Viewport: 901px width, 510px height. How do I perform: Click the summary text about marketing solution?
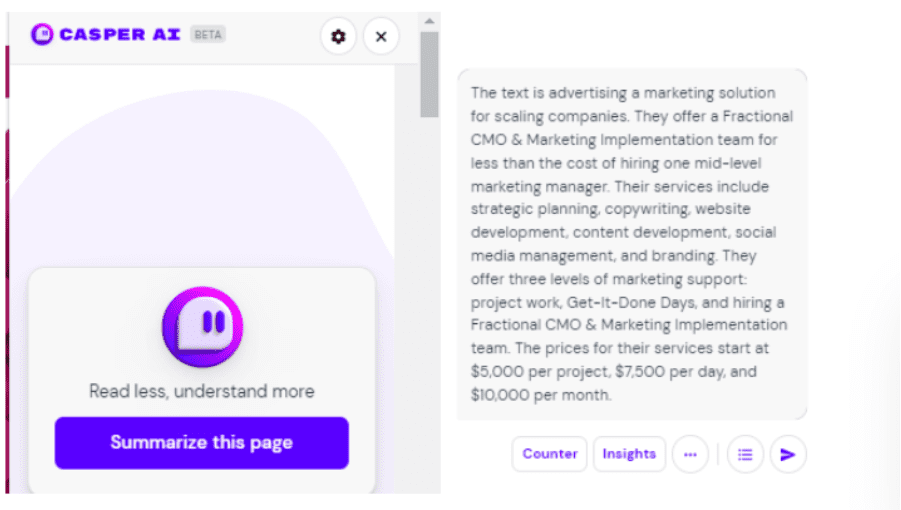point(632,244)
